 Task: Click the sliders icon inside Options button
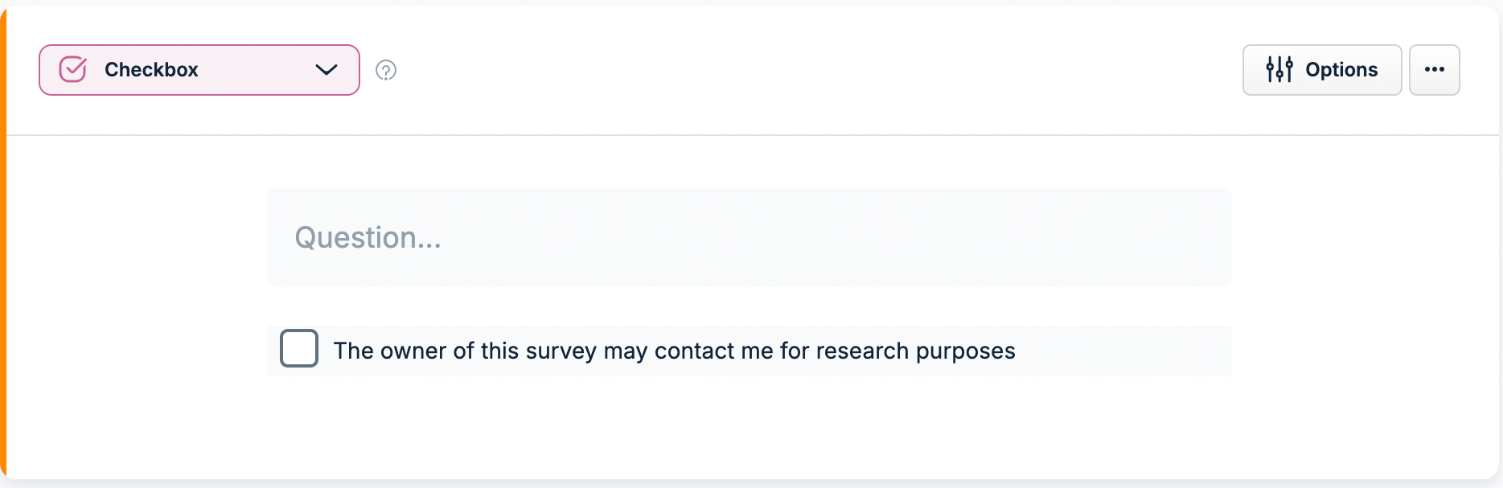coord(1279,70)
